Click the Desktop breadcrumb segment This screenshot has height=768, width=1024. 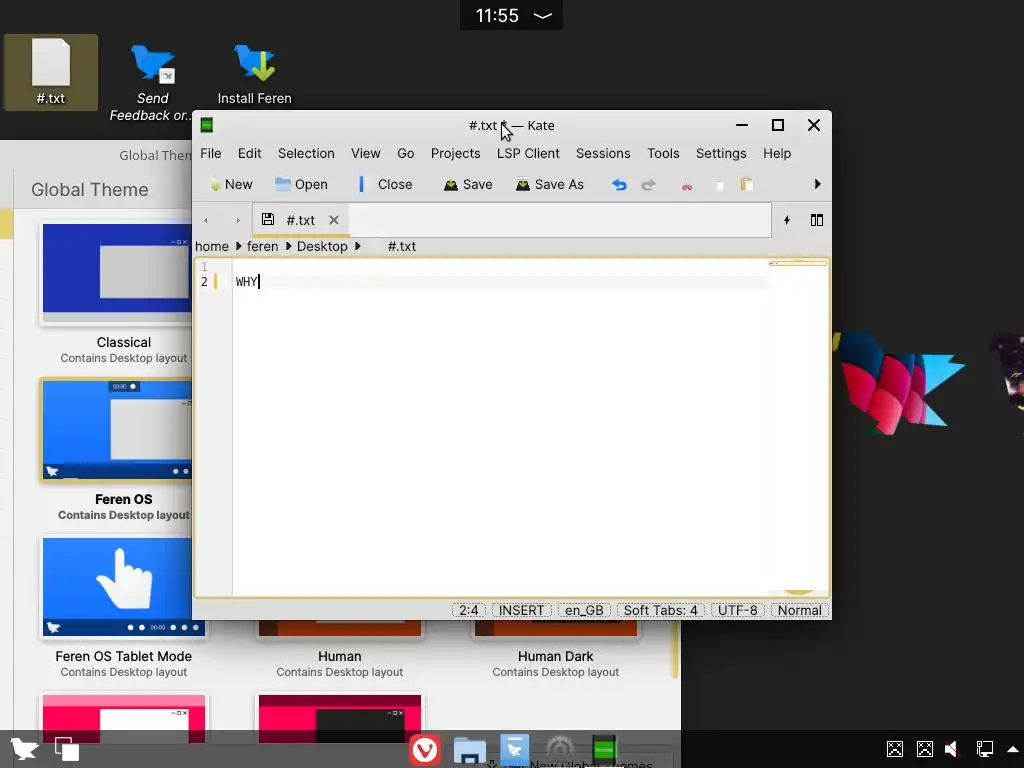(x=322, y=246)
